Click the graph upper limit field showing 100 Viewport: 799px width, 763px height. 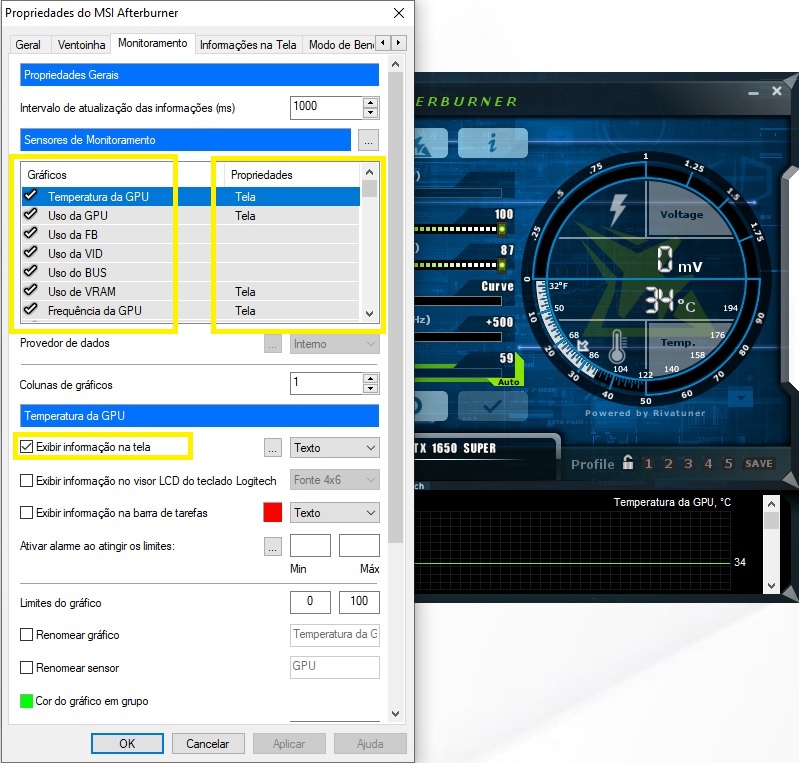tap(359, 602)
